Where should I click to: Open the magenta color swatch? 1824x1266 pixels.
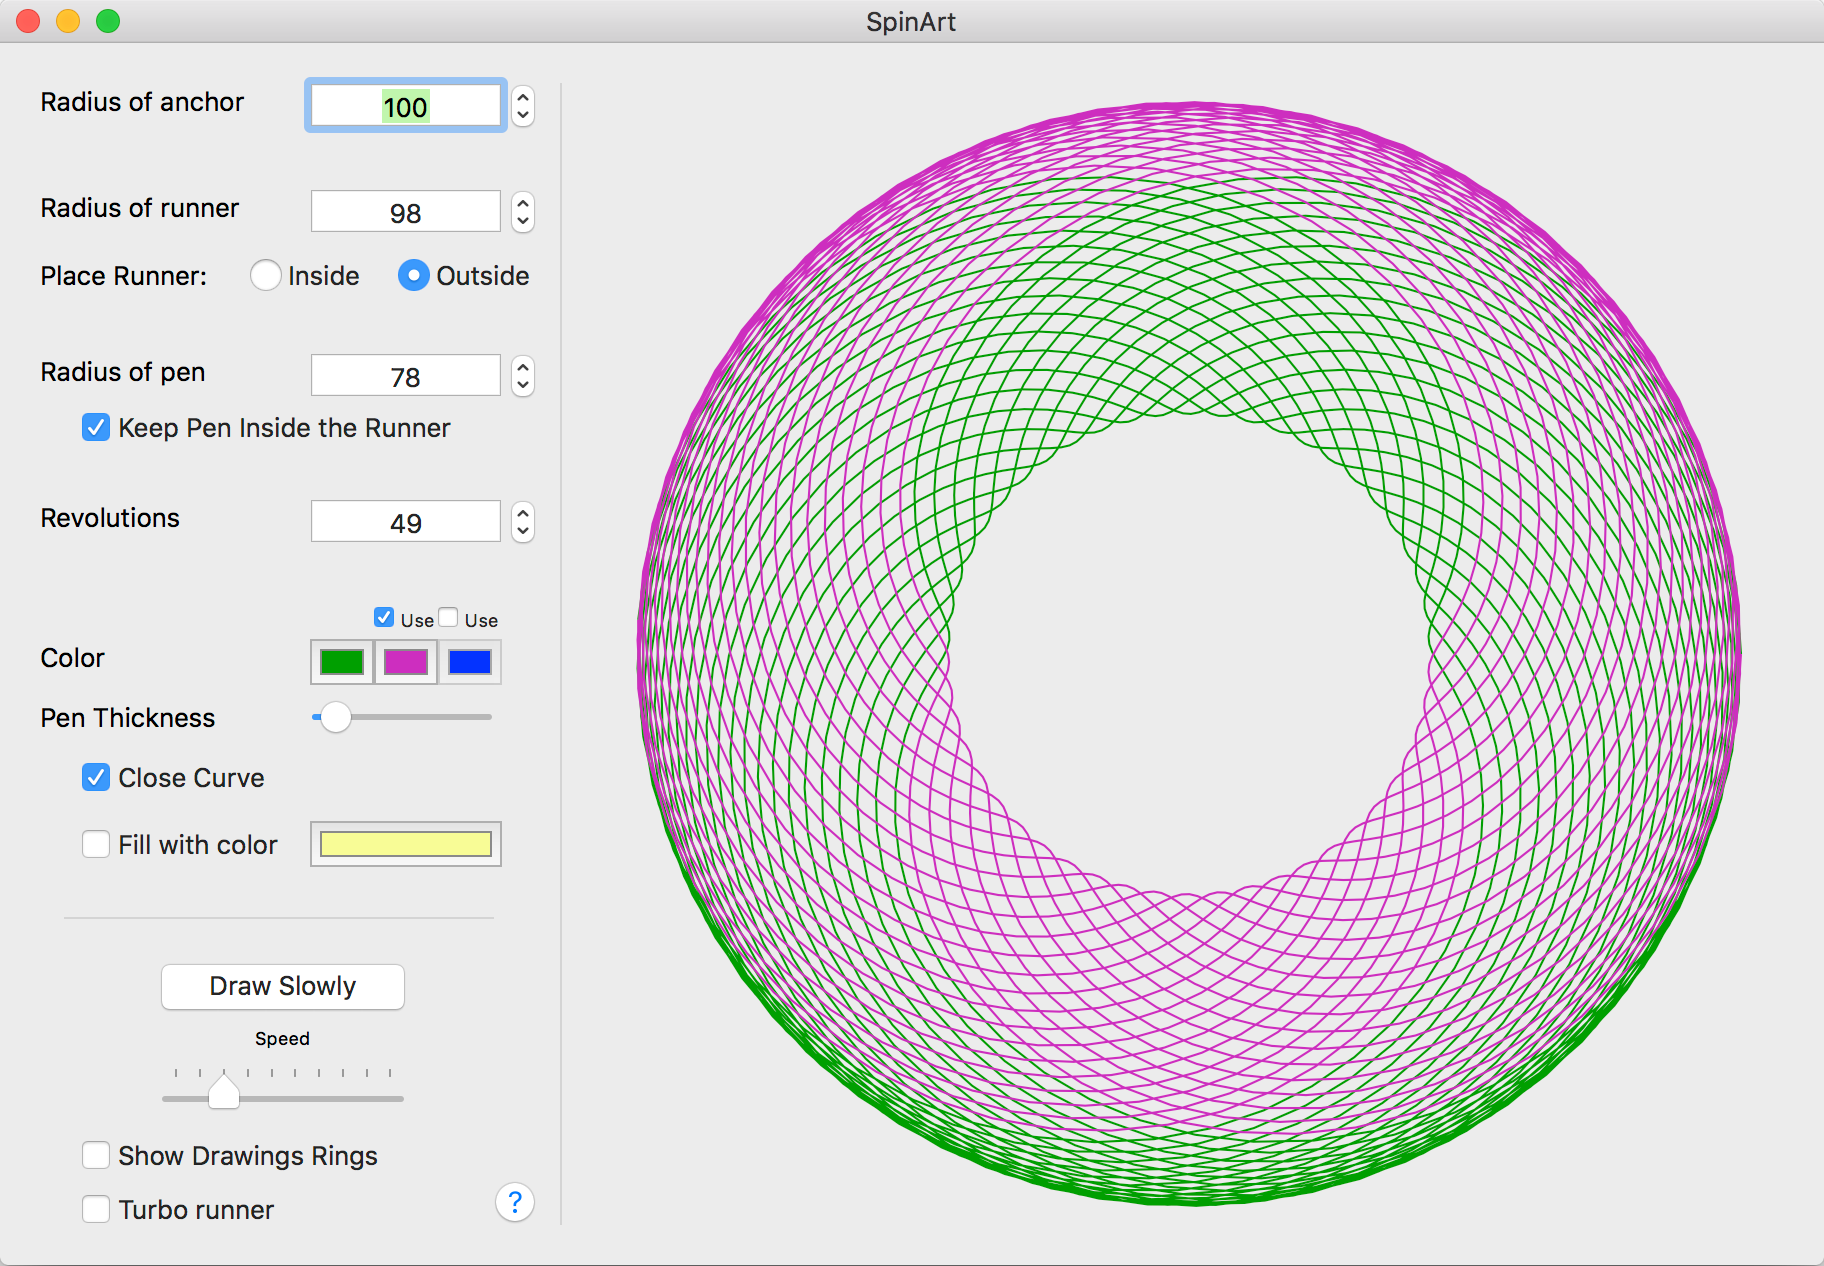click(406, 662)
